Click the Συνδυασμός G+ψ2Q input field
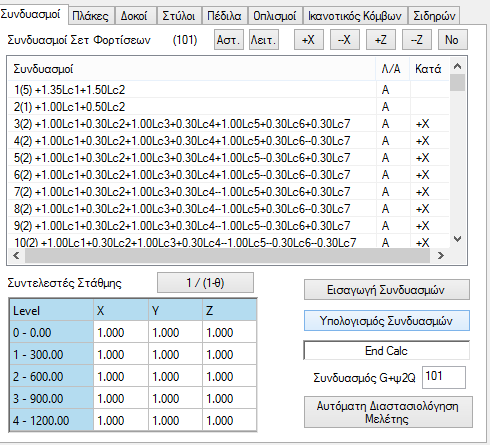 pyautogui.click(x=444, y=377)
